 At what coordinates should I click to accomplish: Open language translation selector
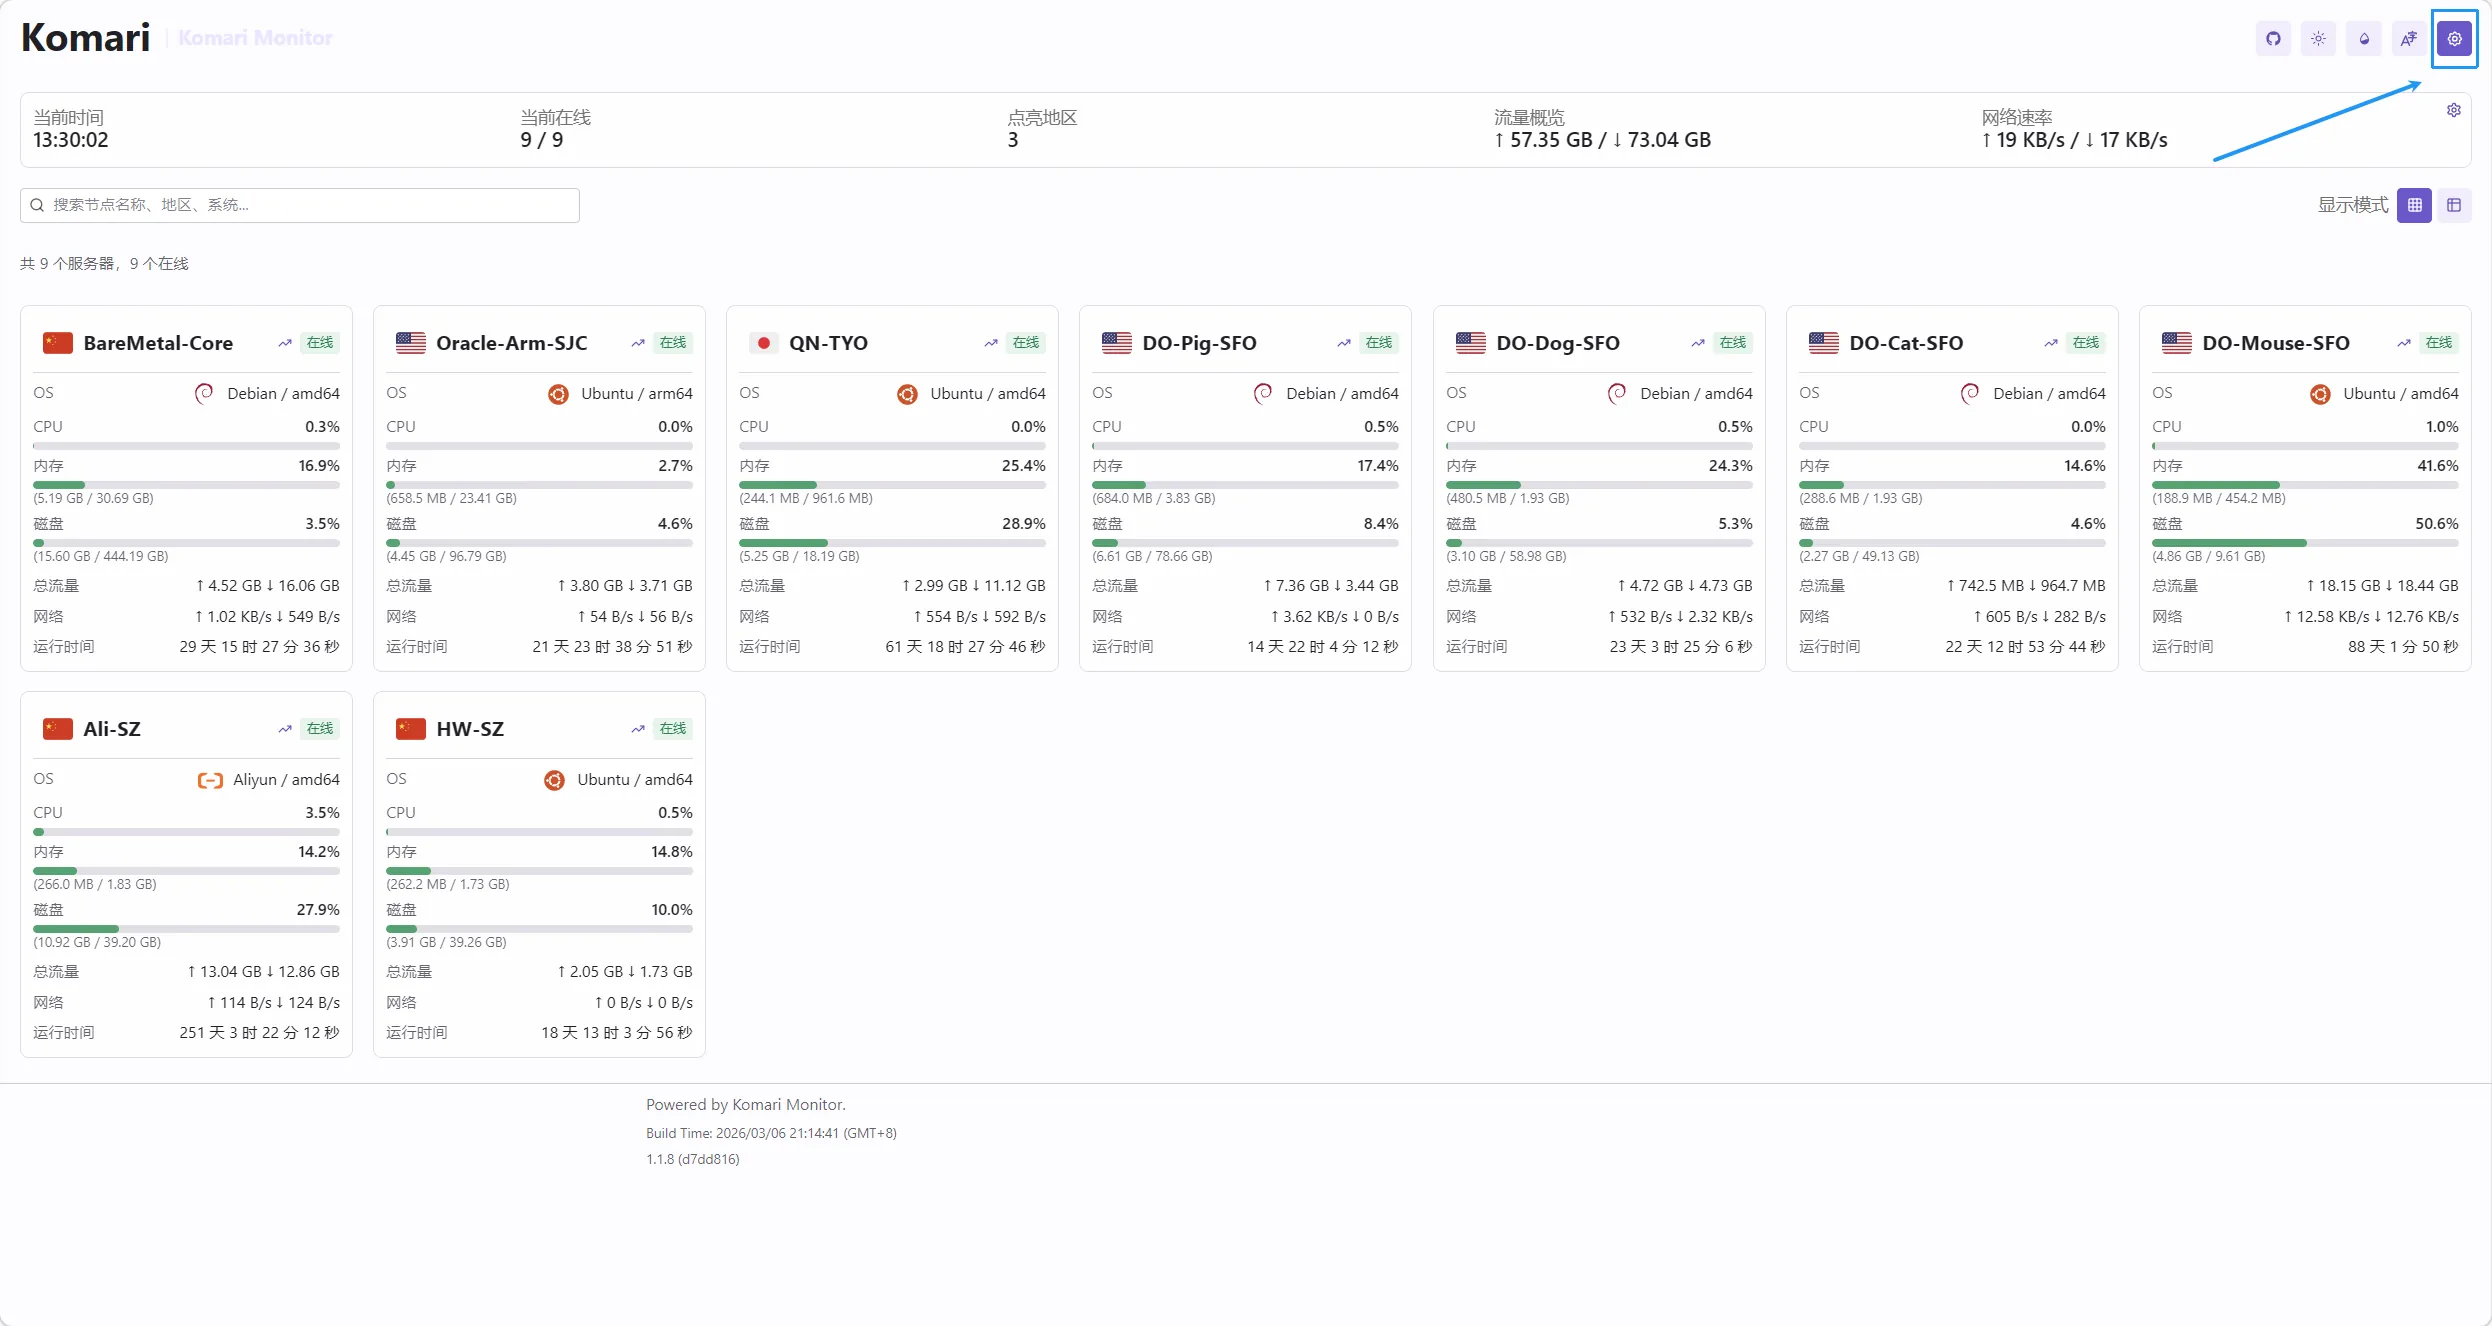[x=2409, y=39]
